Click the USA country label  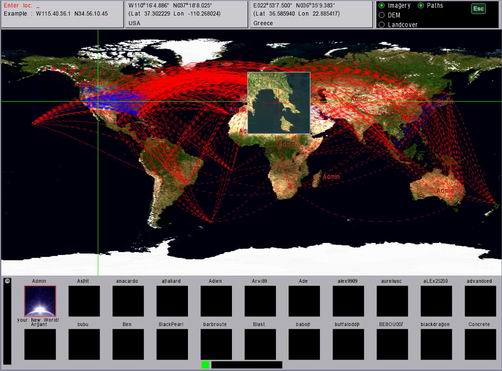134,23
